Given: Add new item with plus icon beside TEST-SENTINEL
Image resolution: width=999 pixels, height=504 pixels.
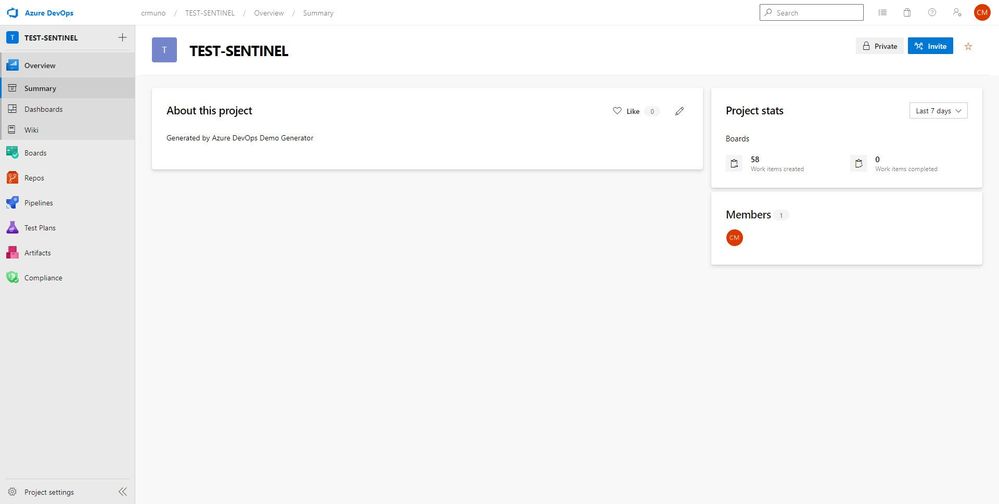Looking at the screenshot, I should (122, 38).
